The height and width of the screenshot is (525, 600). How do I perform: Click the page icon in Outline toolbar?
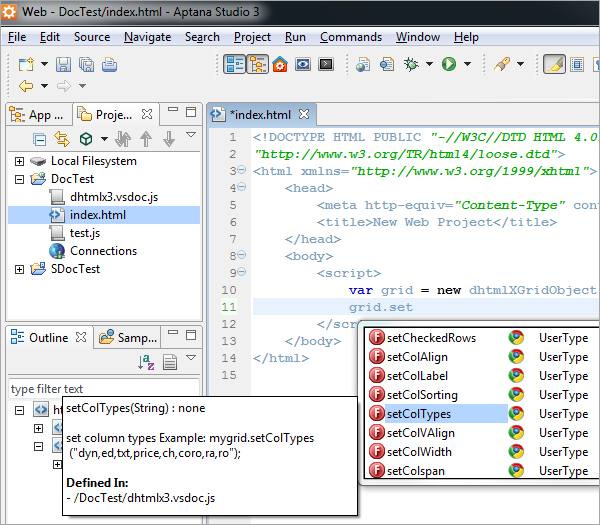click(170, 362)
